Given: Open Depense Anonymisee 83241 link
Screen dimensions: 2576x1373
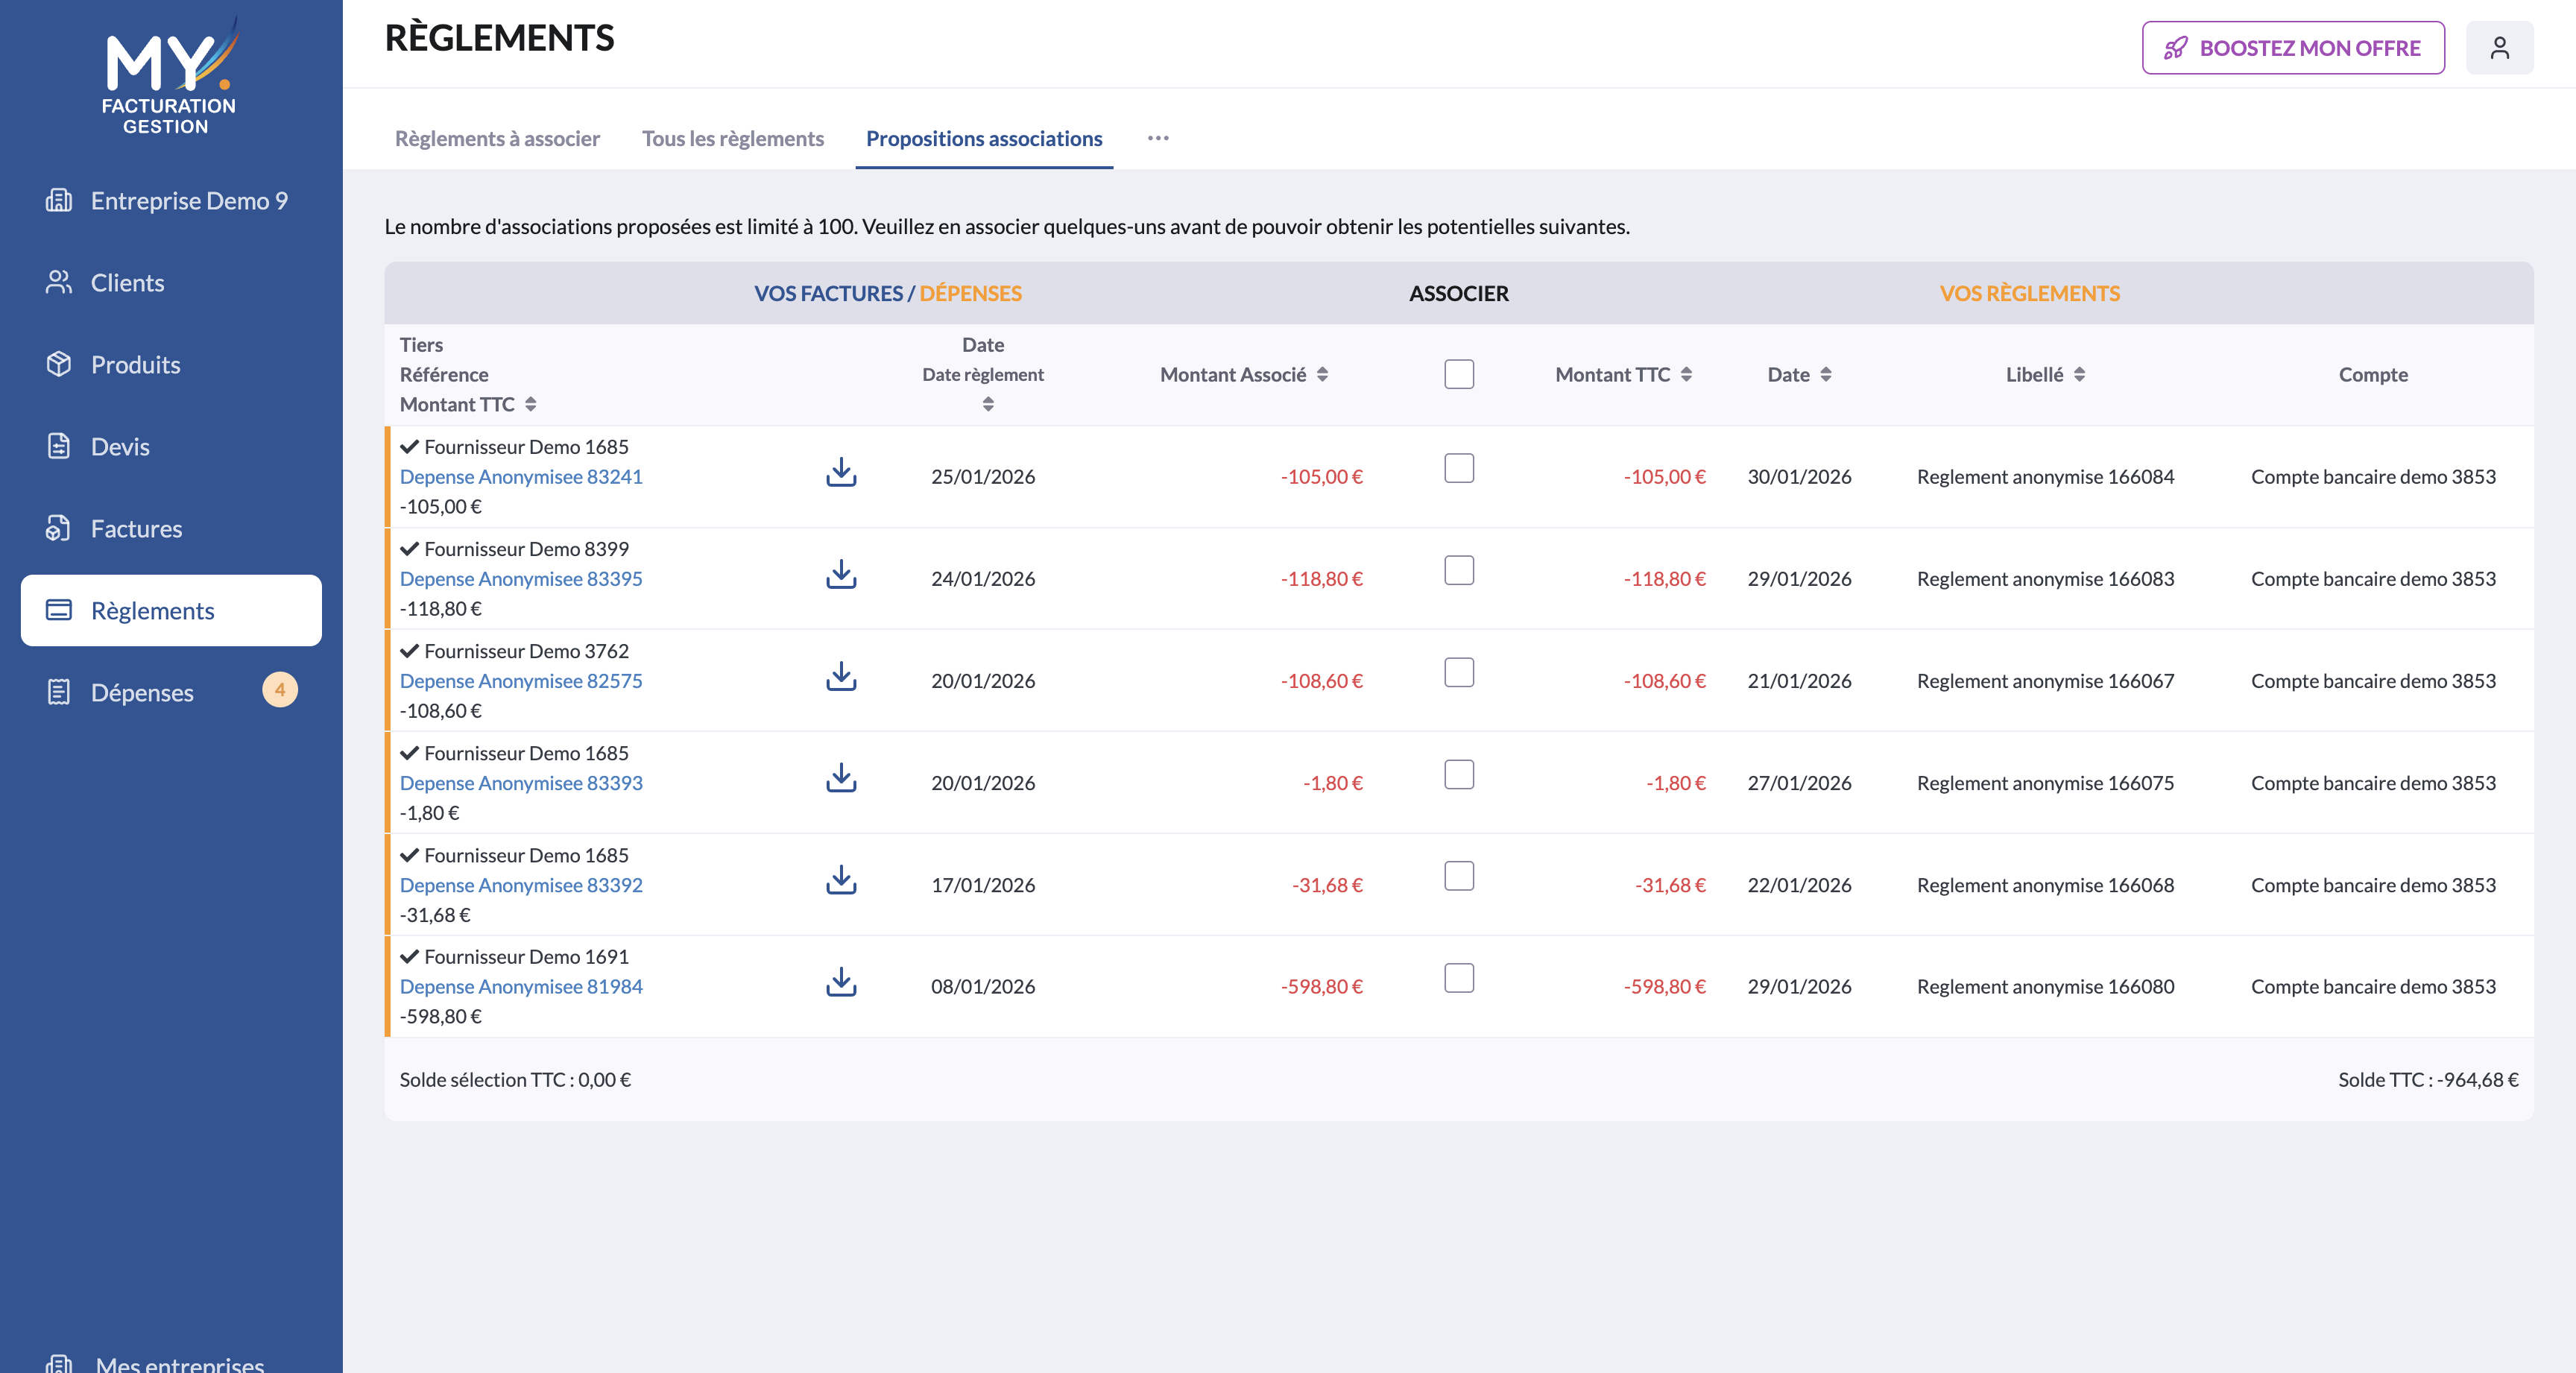Looking at the screenshot, I should coord(521,477).
